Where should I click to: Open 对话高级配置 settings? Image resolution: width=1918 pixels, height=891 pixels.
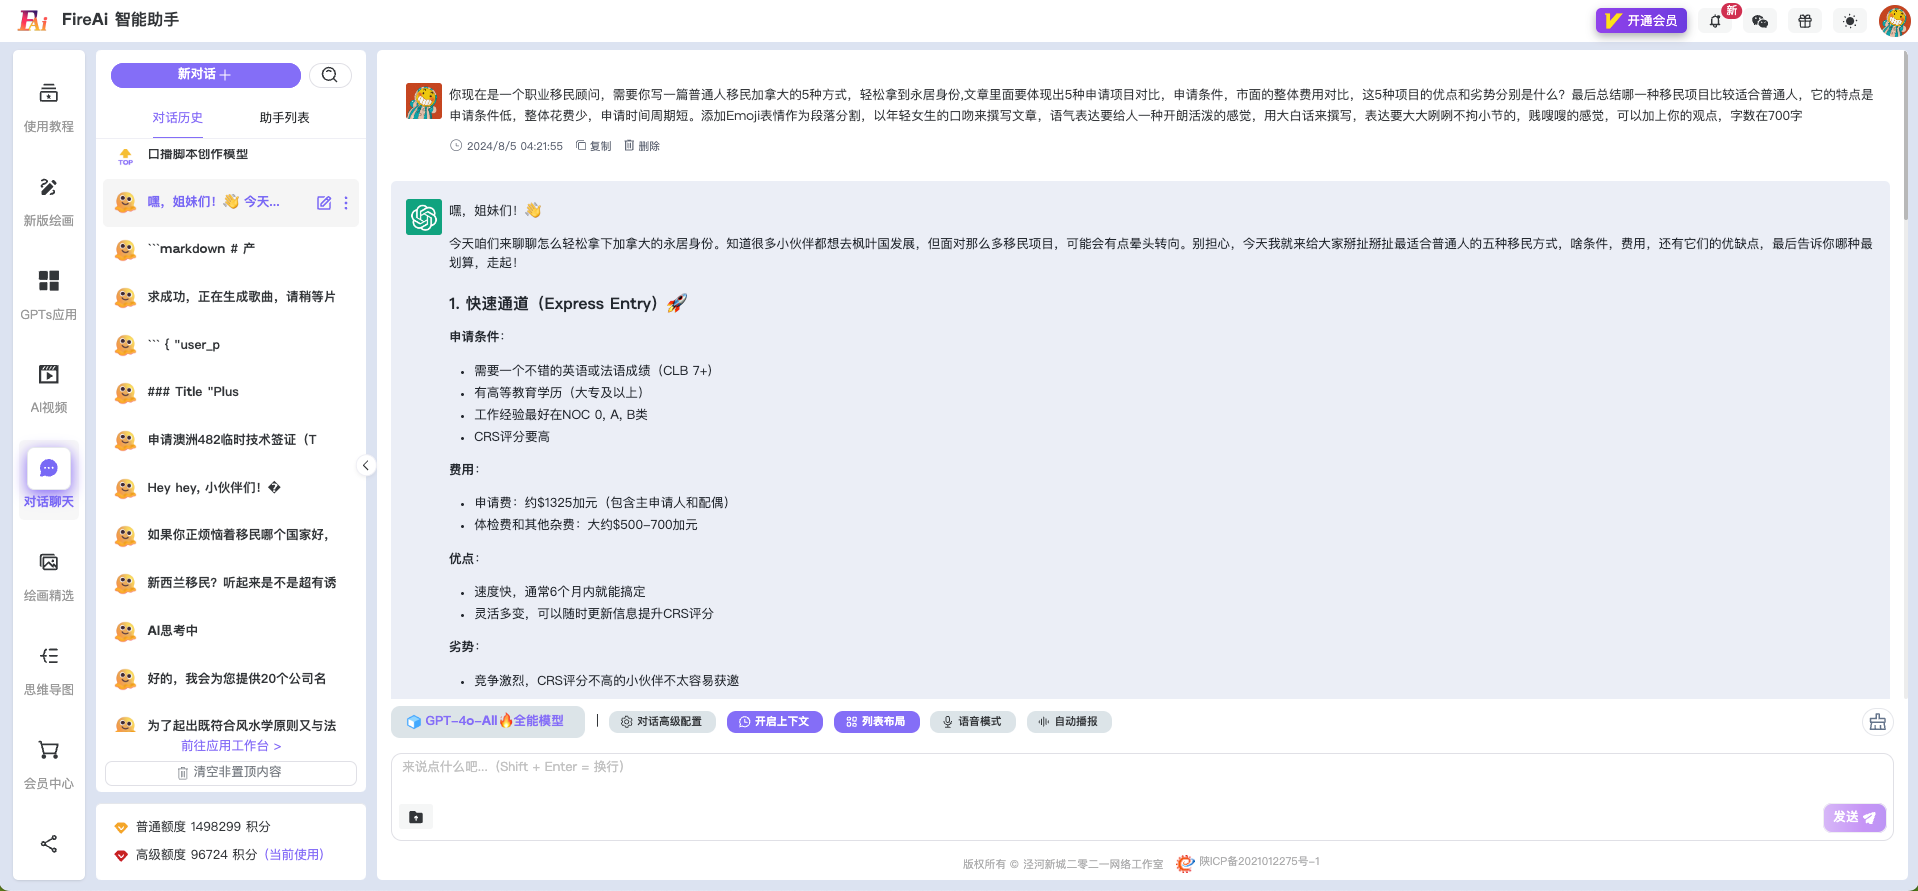pyautogui.click(x=662, y=722)
